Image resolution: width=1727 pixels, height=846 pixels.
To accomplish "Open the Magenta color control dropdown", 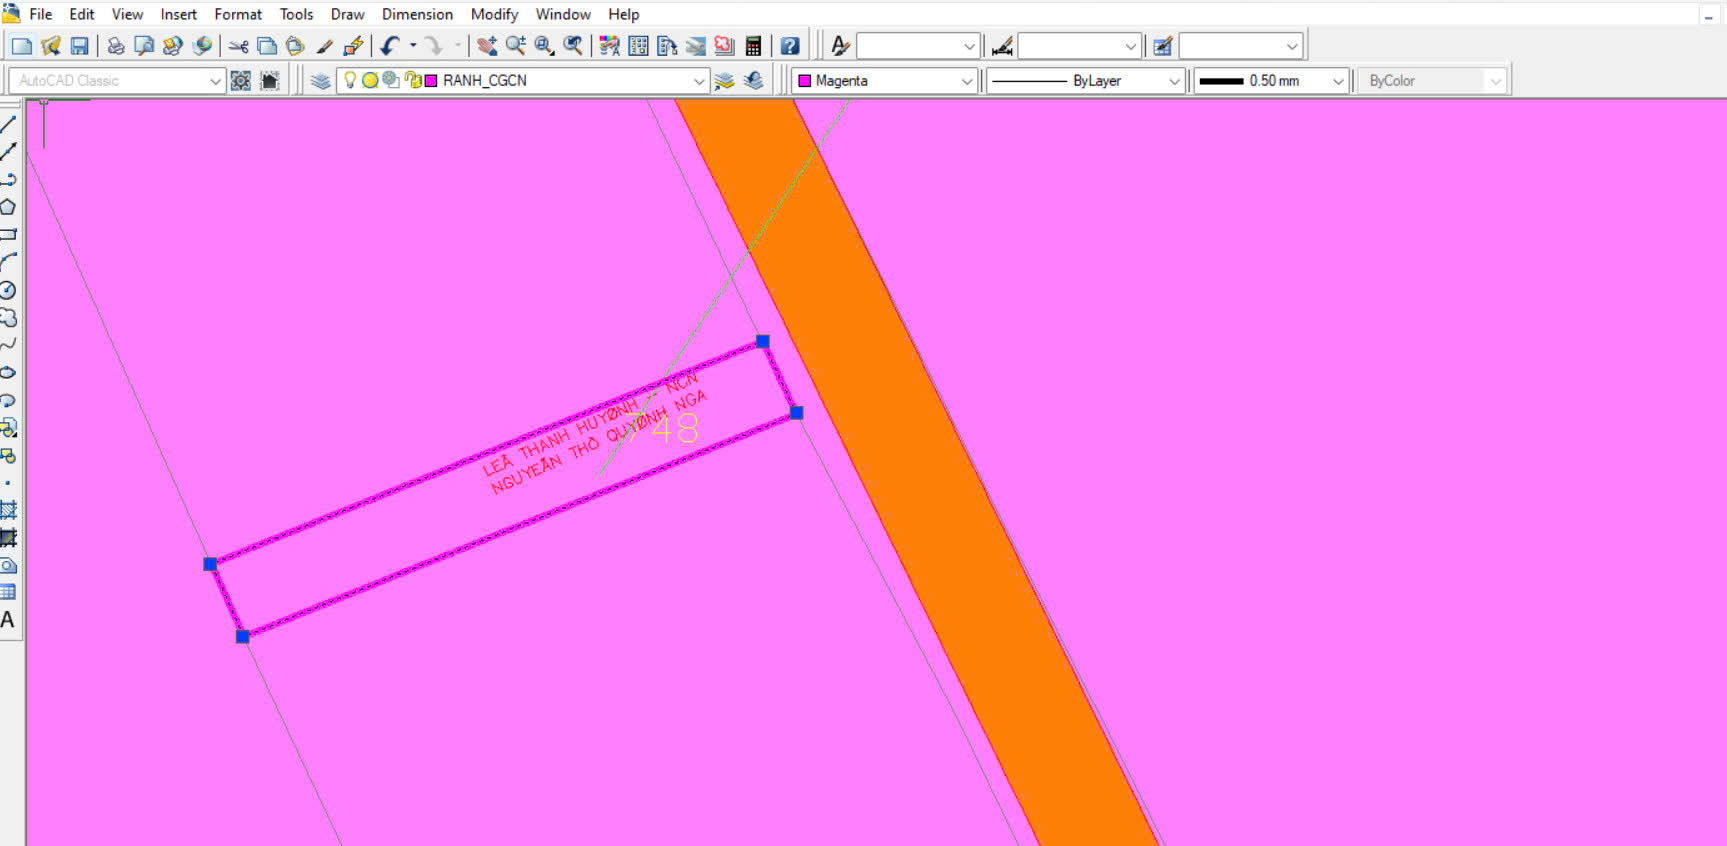I will click(x=885, y=81).
